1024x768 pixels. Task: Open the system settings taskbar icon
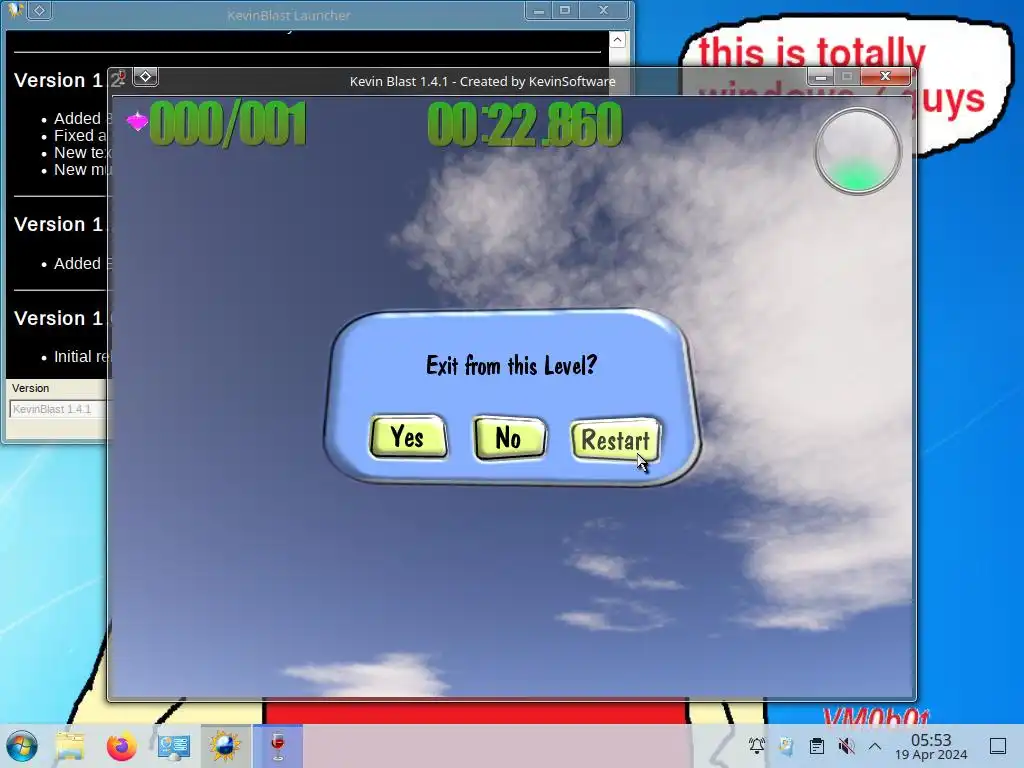tap(174, 746)
